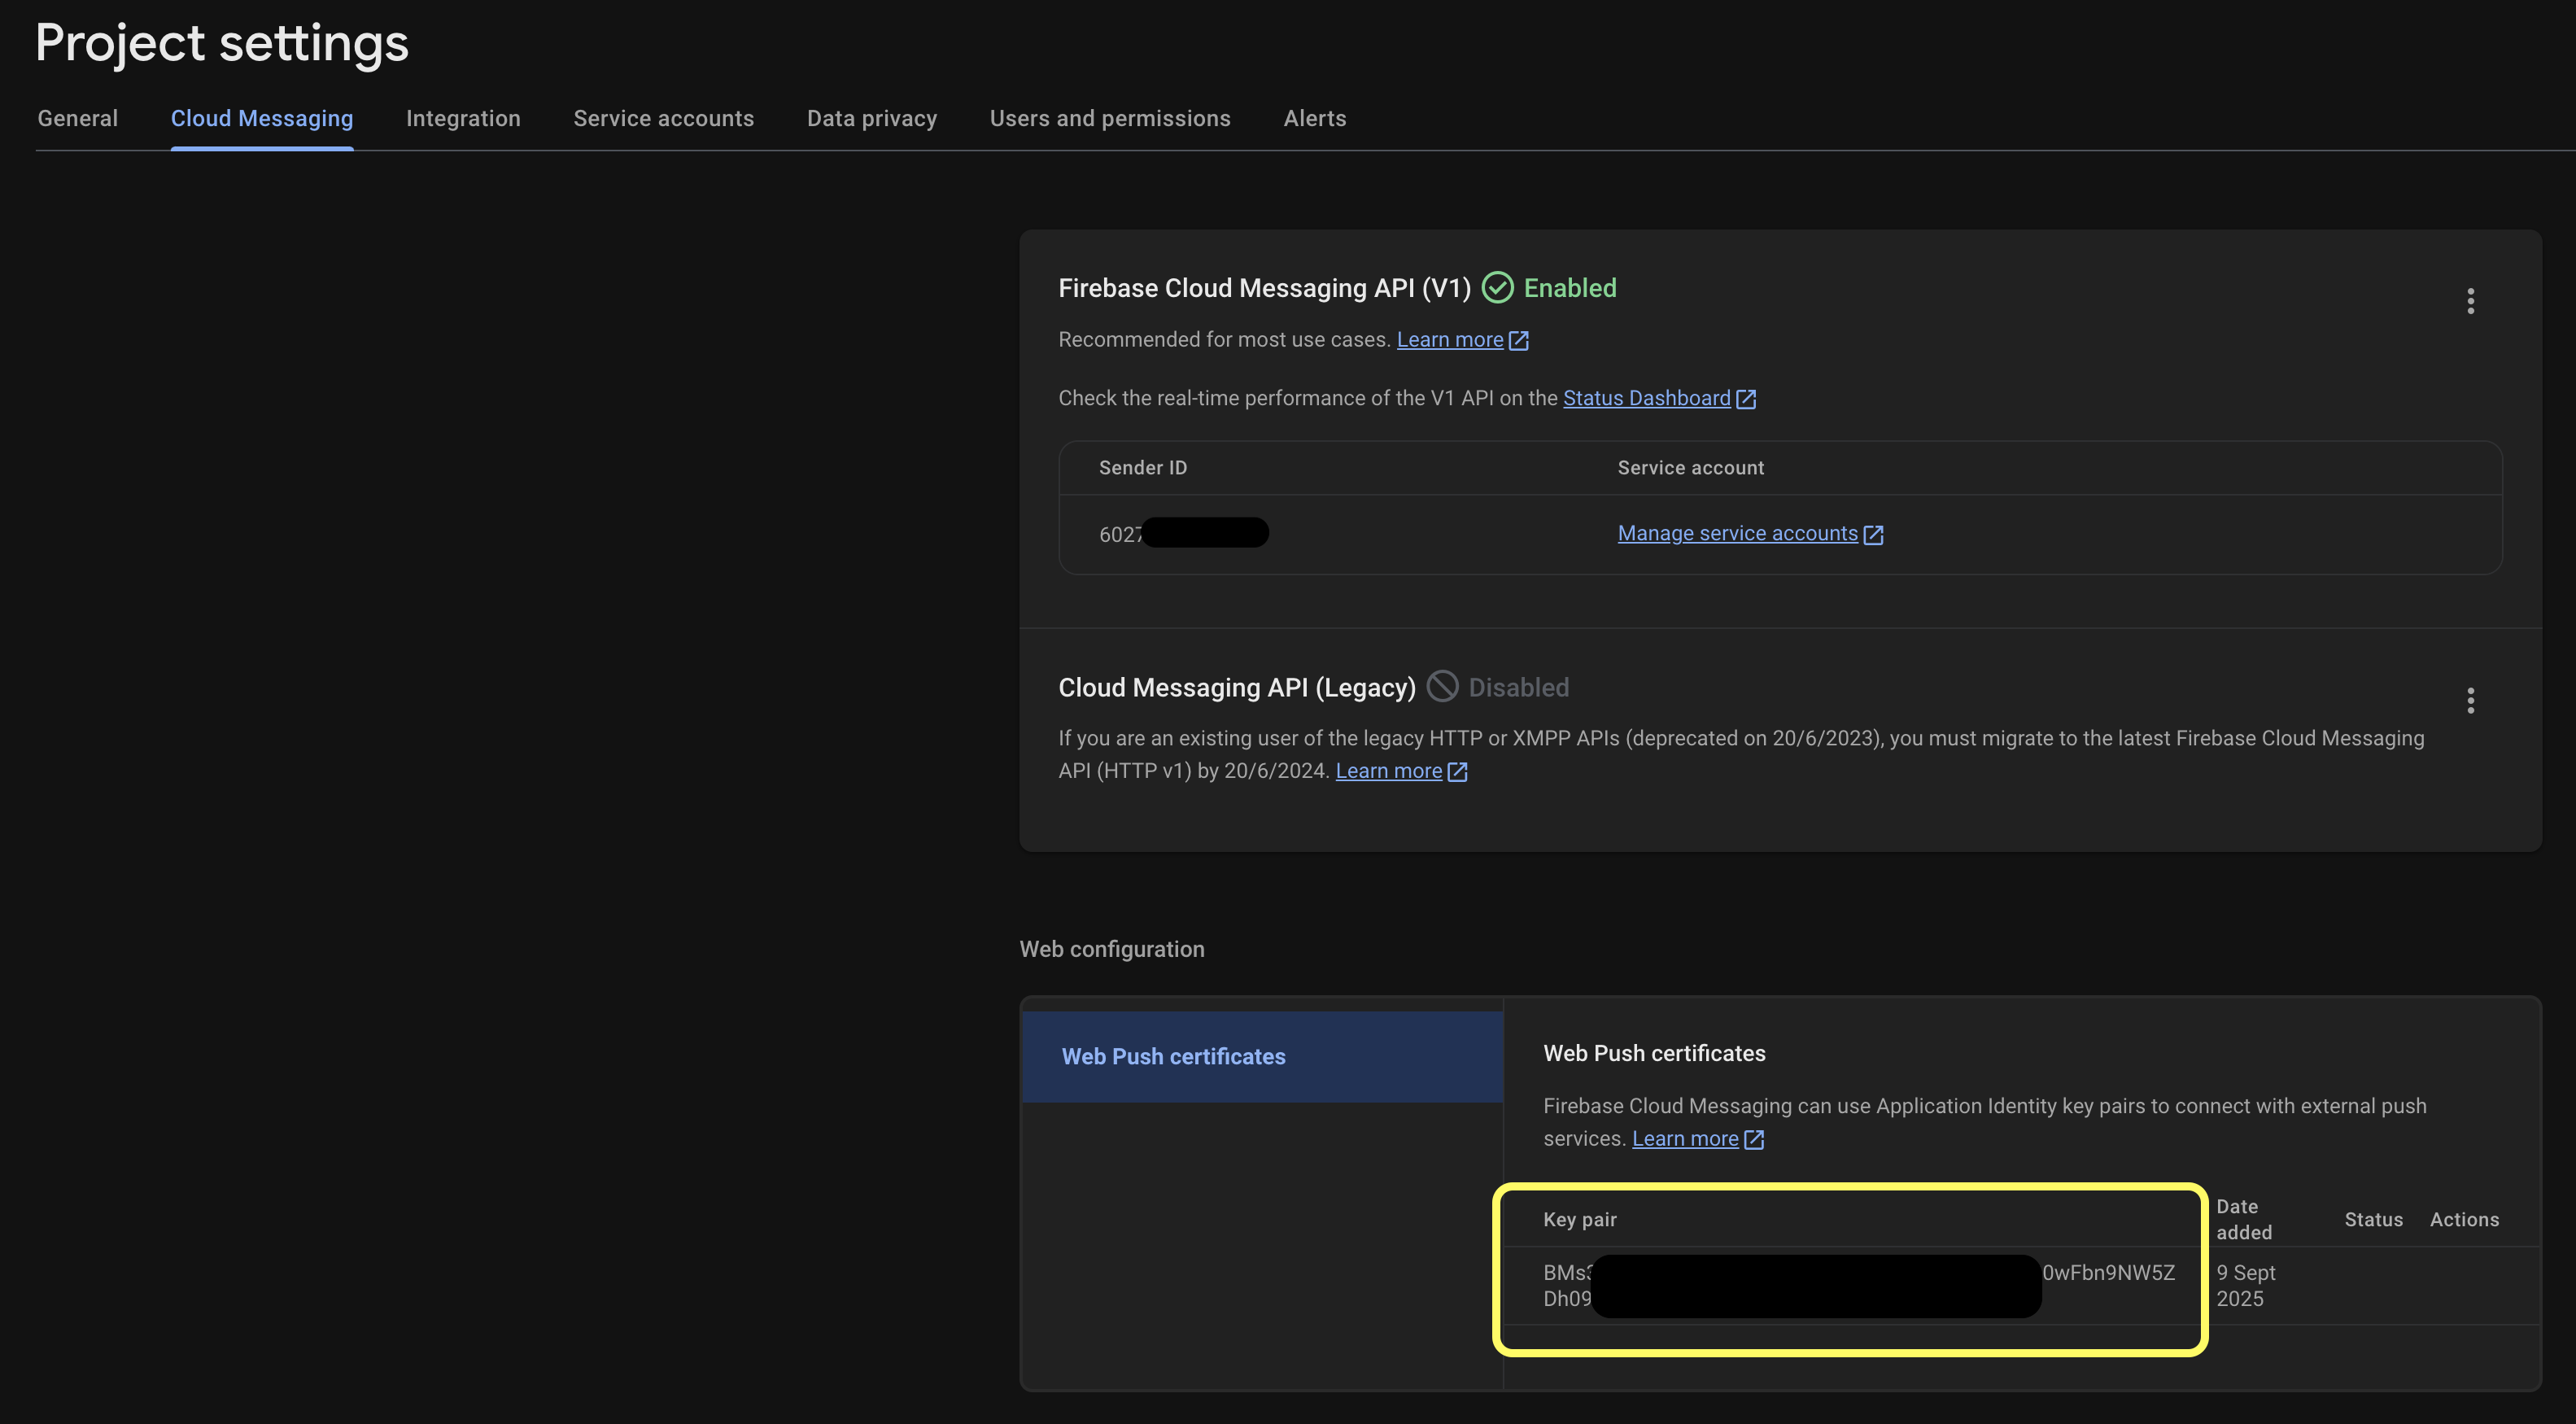Select Web Push certificates in the side list
This screenshot has height=1424, width=2576.
tap(1263, 1057)
